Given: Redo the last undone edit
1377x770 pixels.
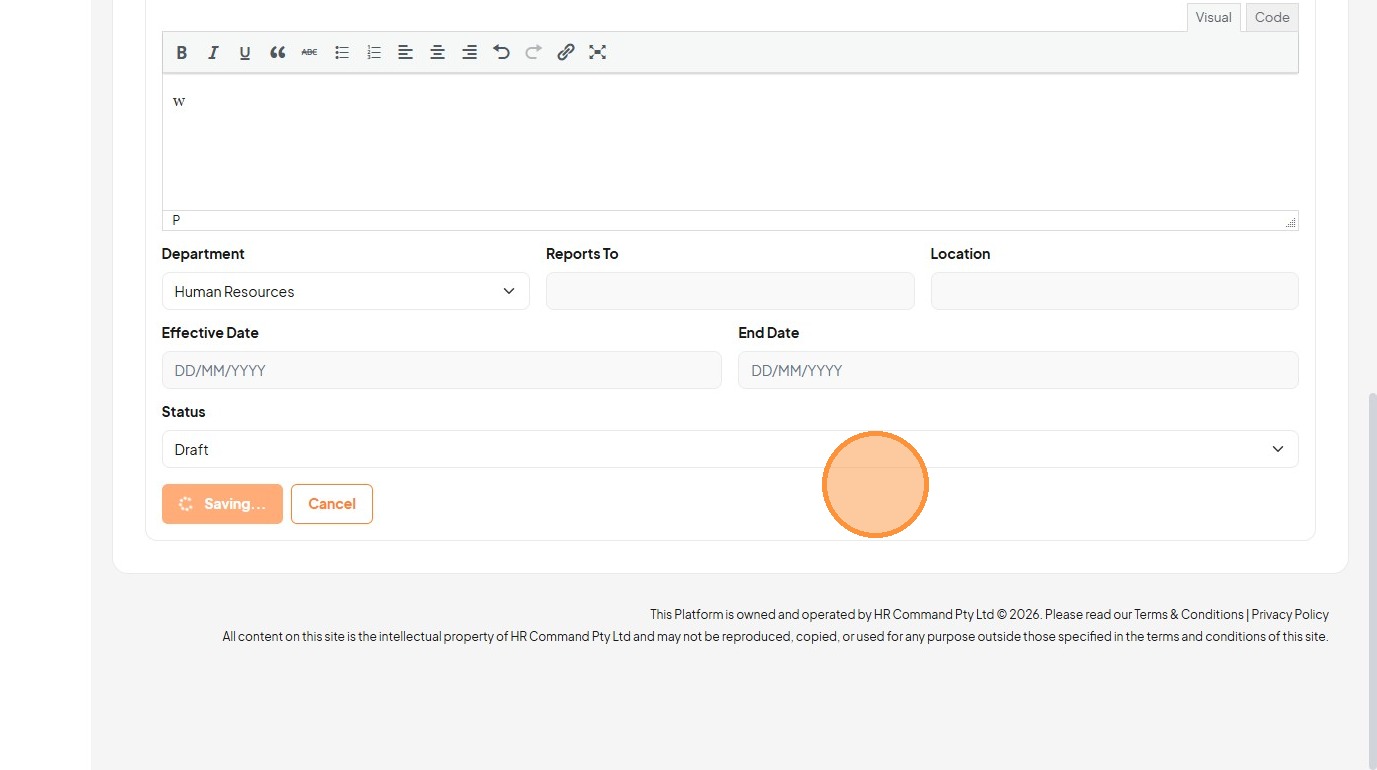Looking at the screenshot, I should (533, 53).
